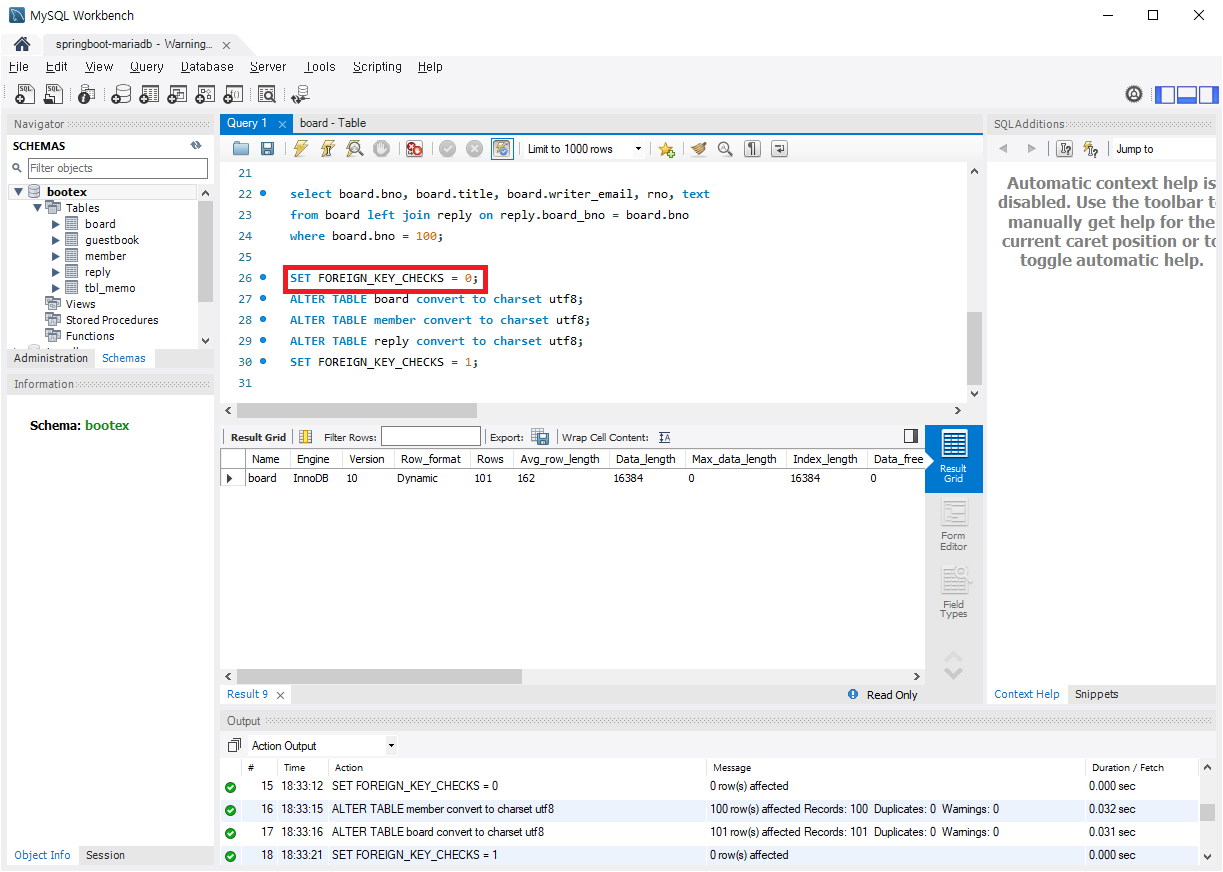Open the File menu
The image size is (1223, 872).
(18, 67)
